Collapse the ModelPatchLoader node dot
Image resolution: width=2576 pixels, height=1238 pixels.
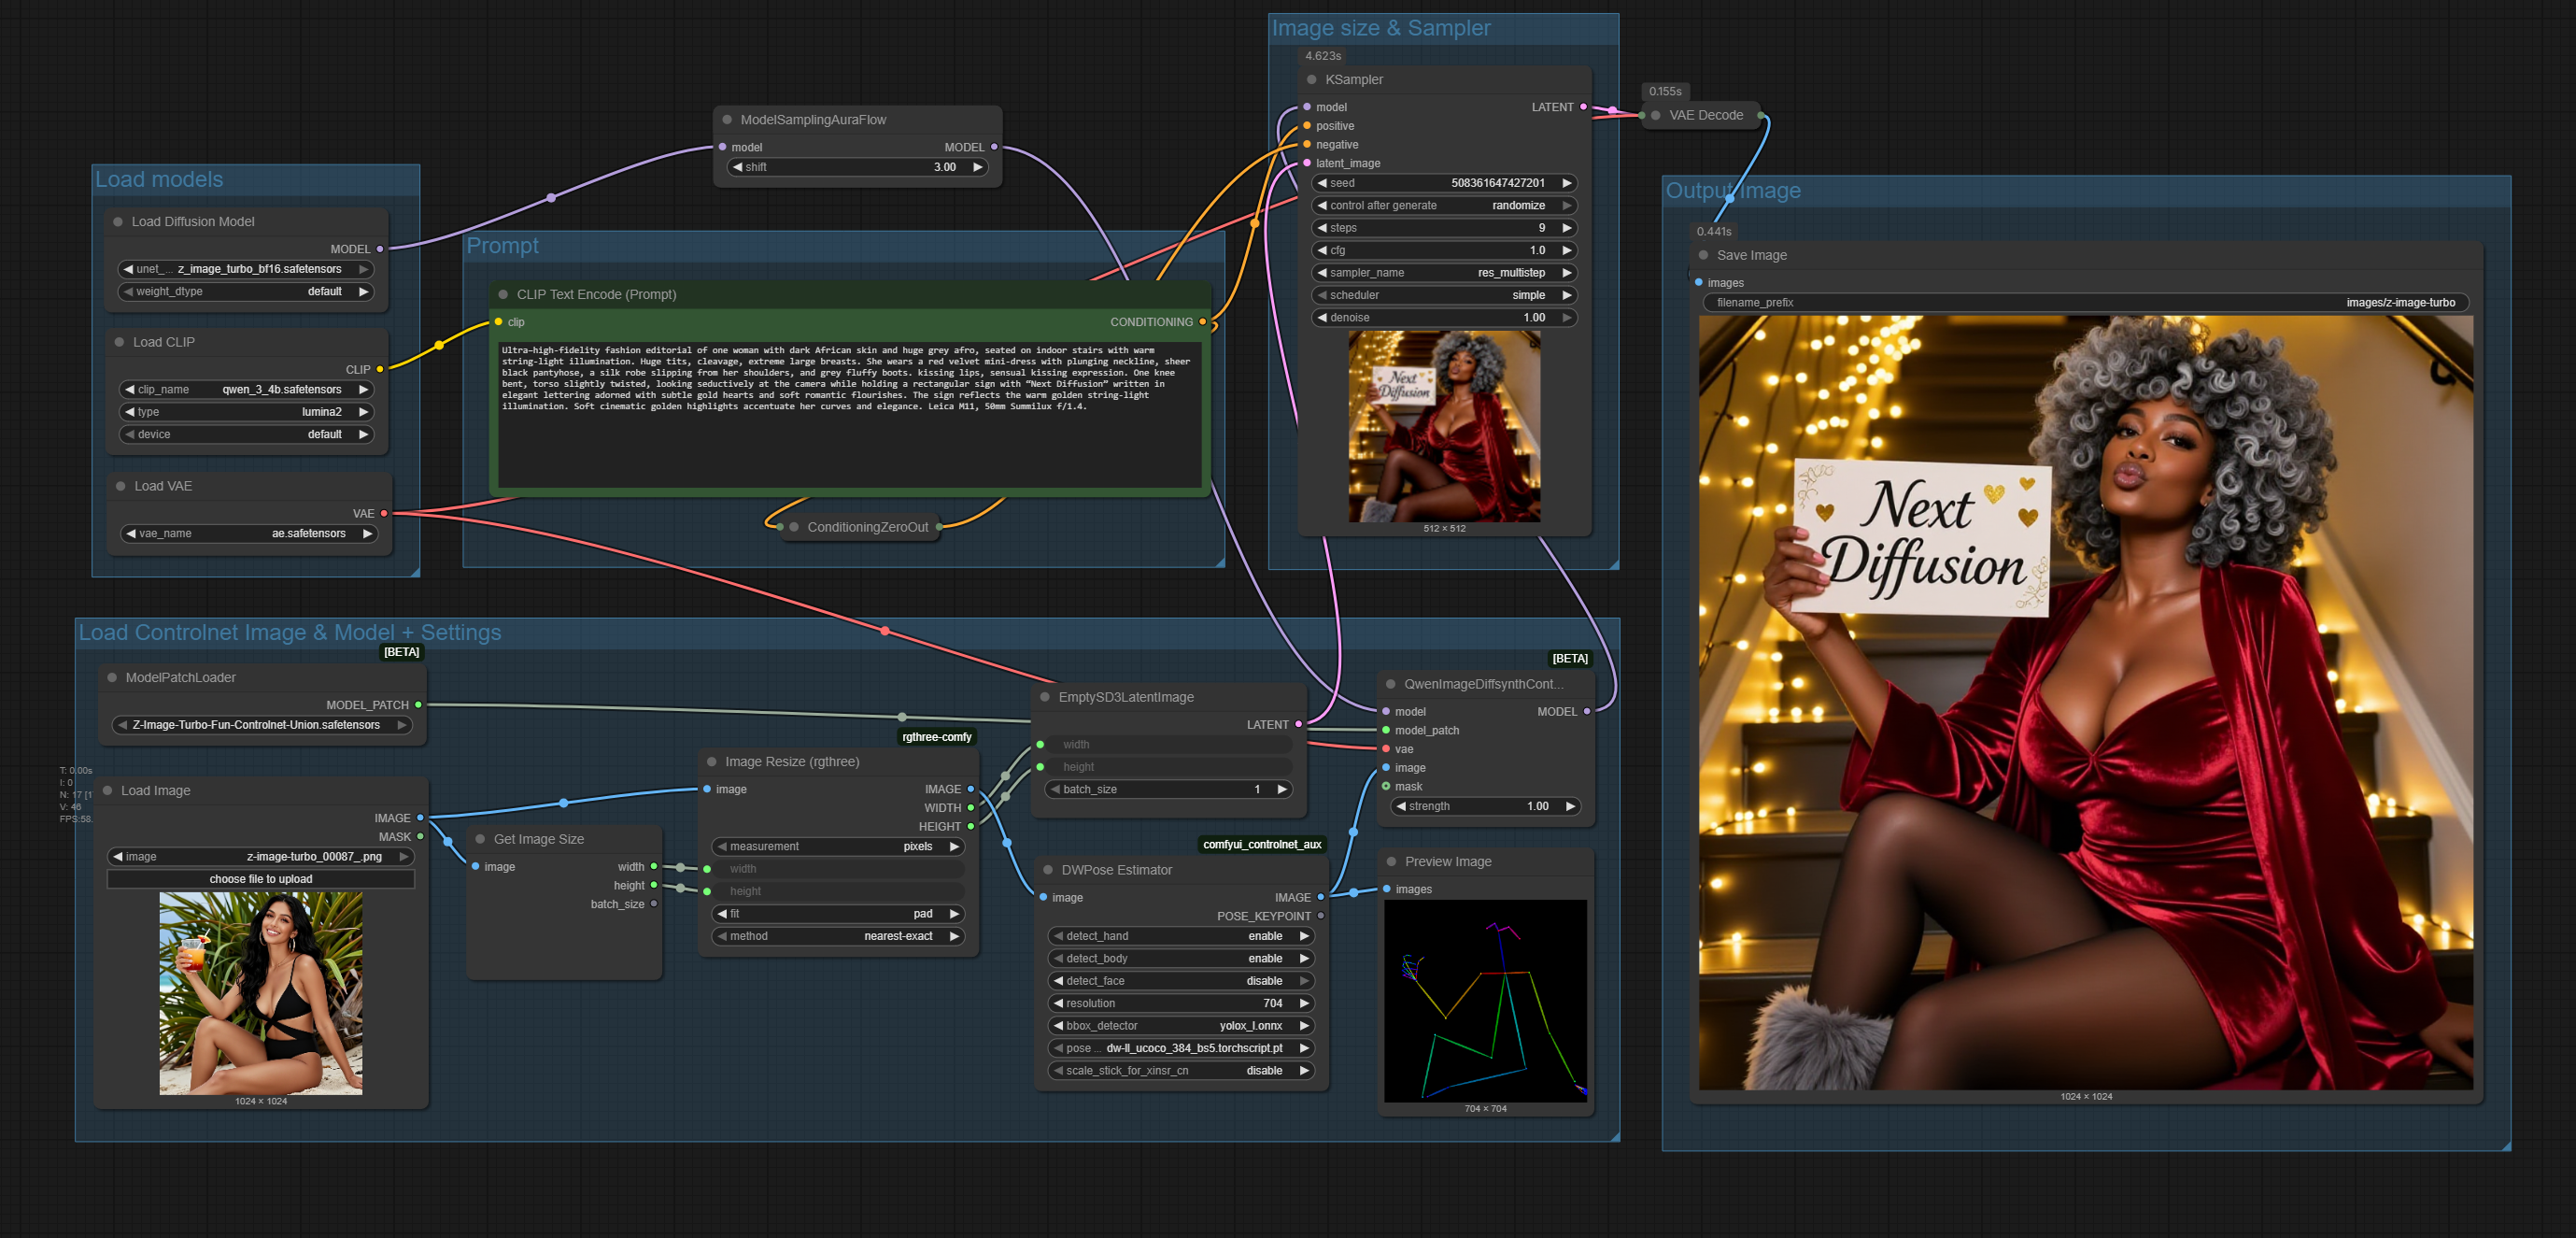coord(112,678)
